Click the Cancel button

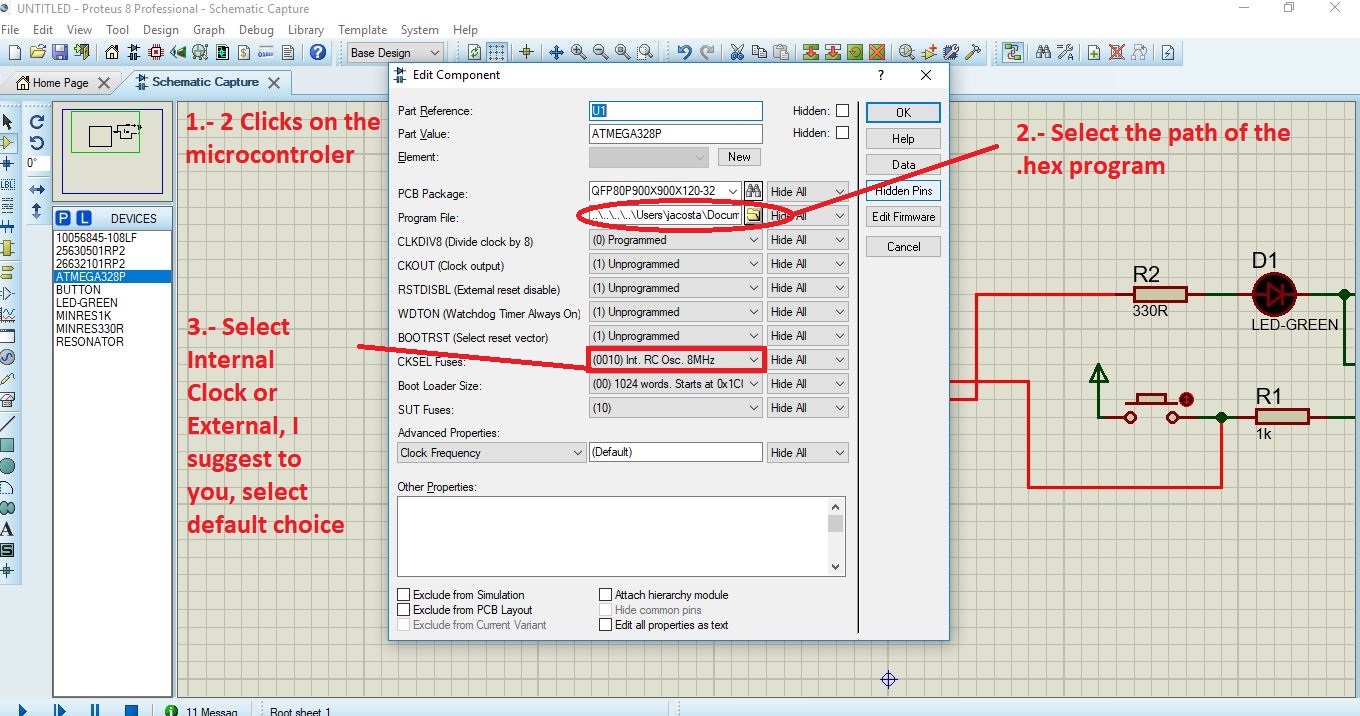(x=903, y=247)
